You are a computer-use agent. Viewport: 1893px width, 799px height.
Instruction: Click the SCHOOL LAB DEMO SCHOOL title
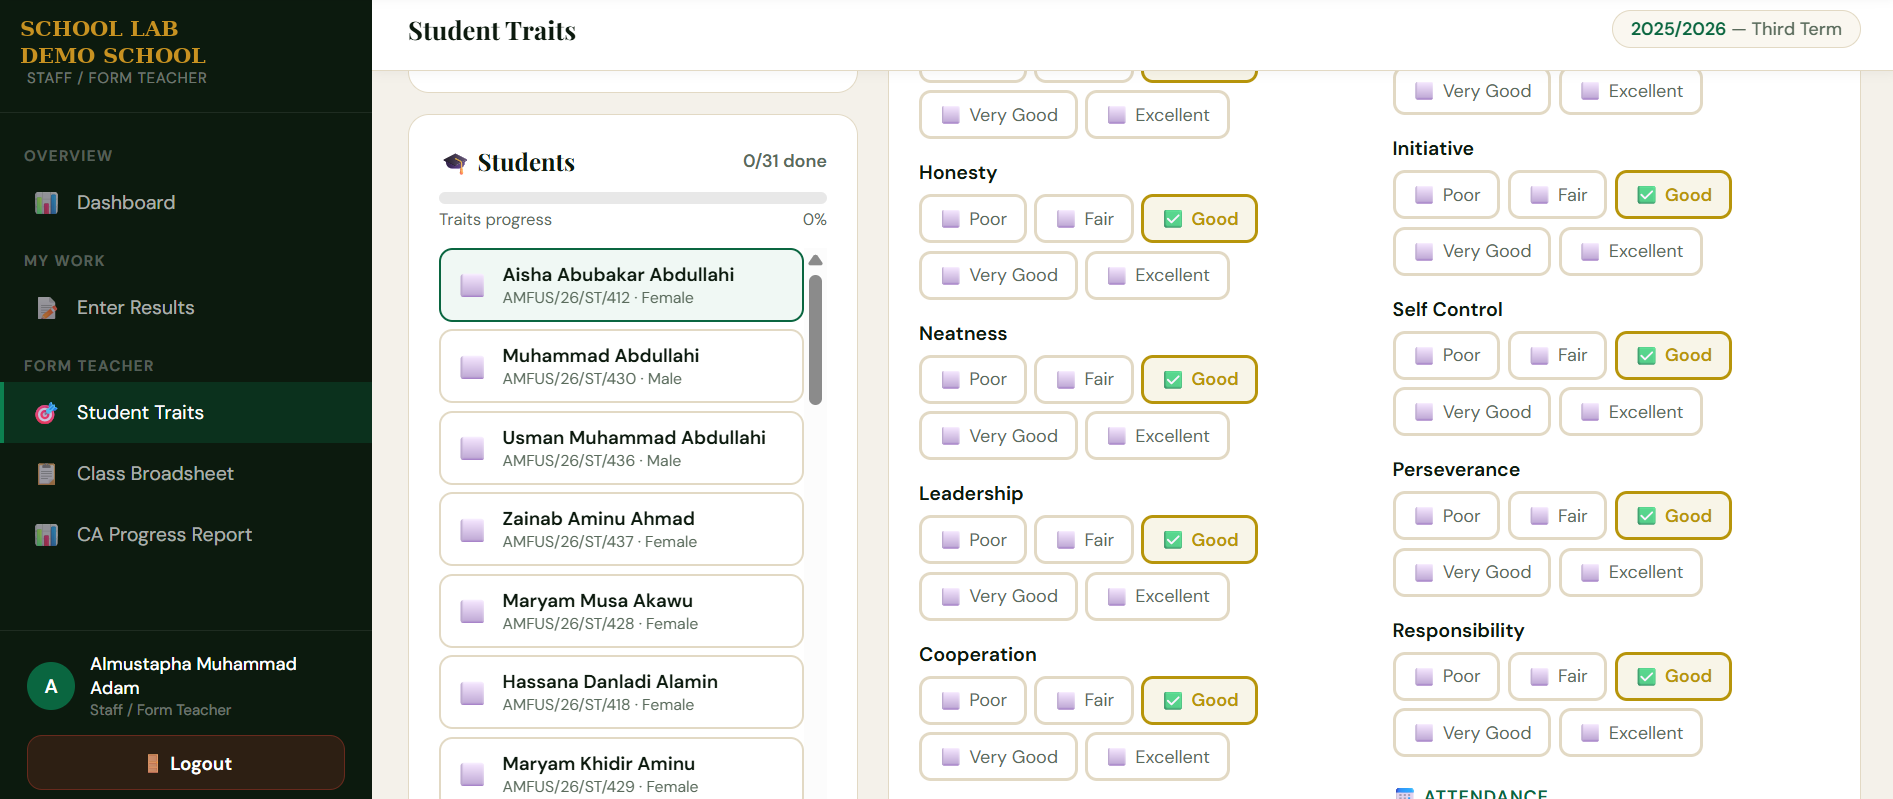pyautogui.click(x=113, y=42)
